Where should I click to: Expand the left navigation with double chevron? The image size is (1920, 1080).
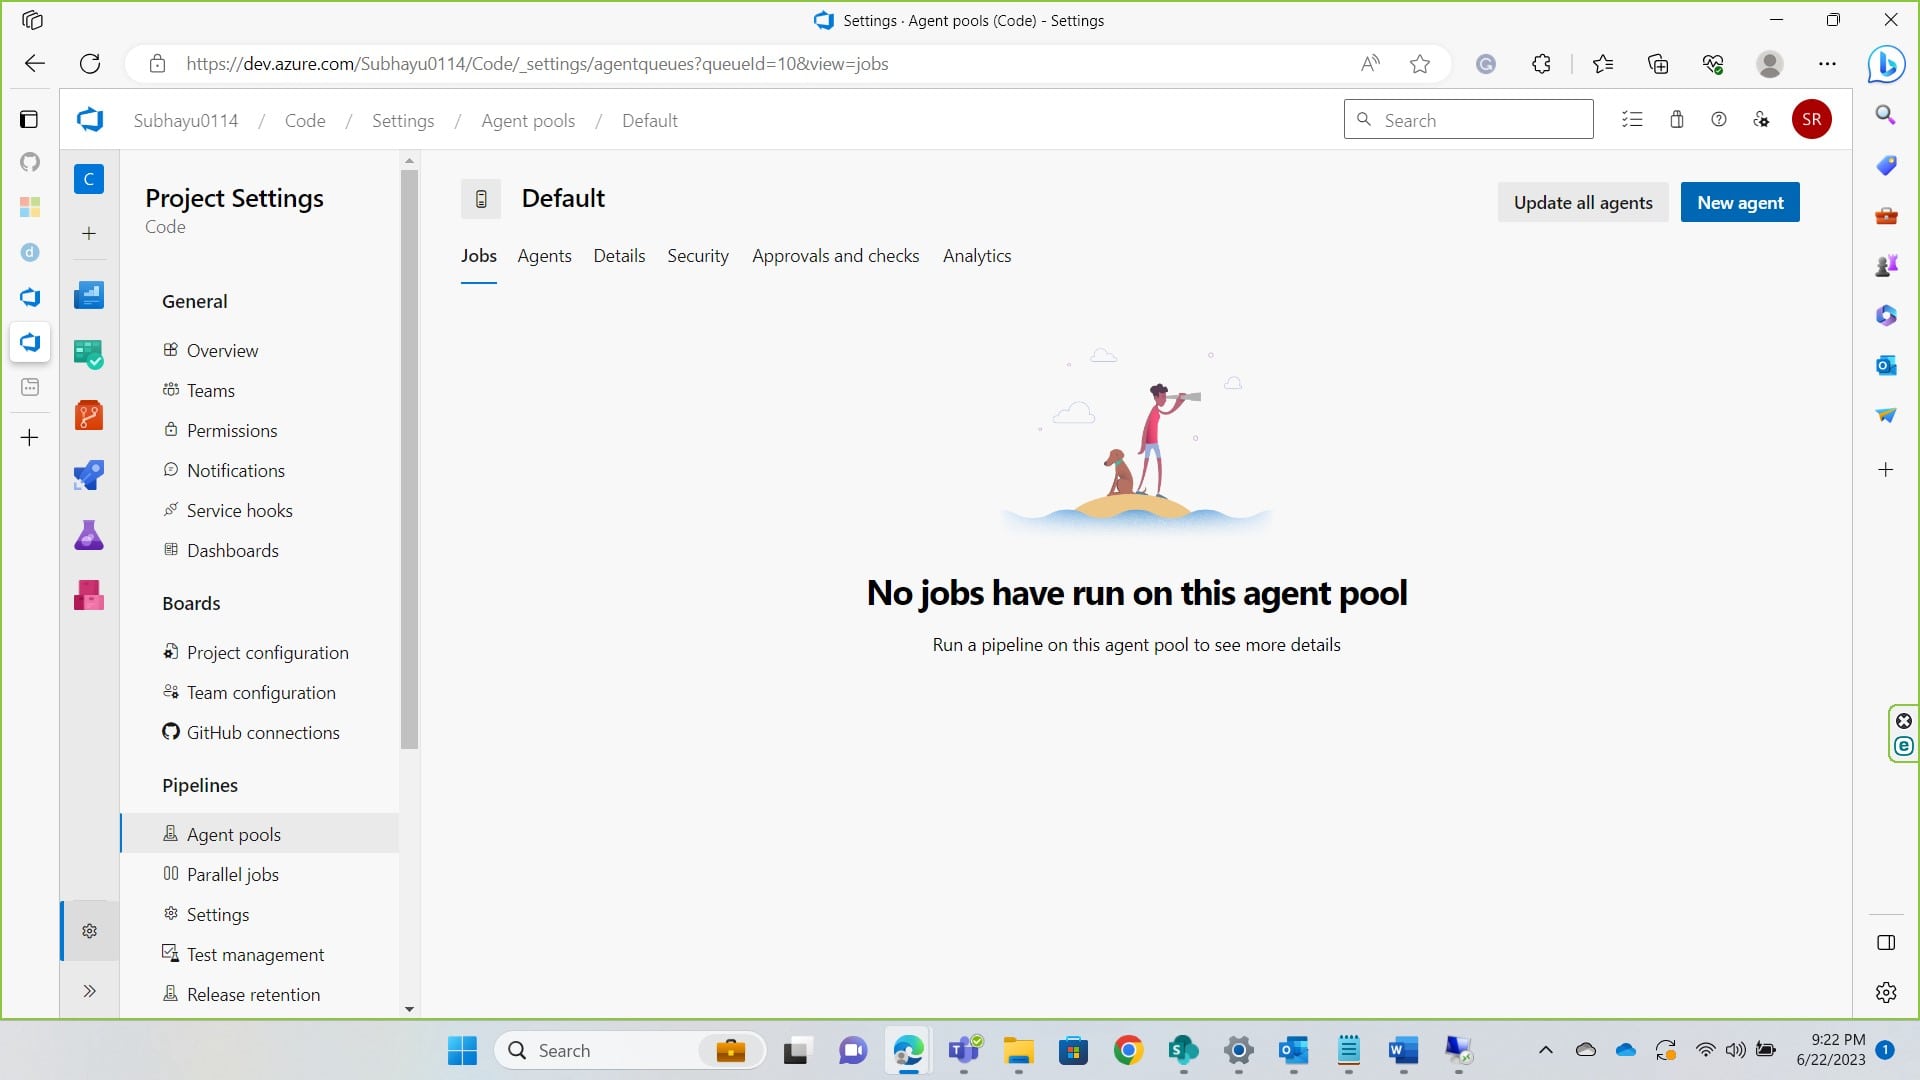(89, 991)
